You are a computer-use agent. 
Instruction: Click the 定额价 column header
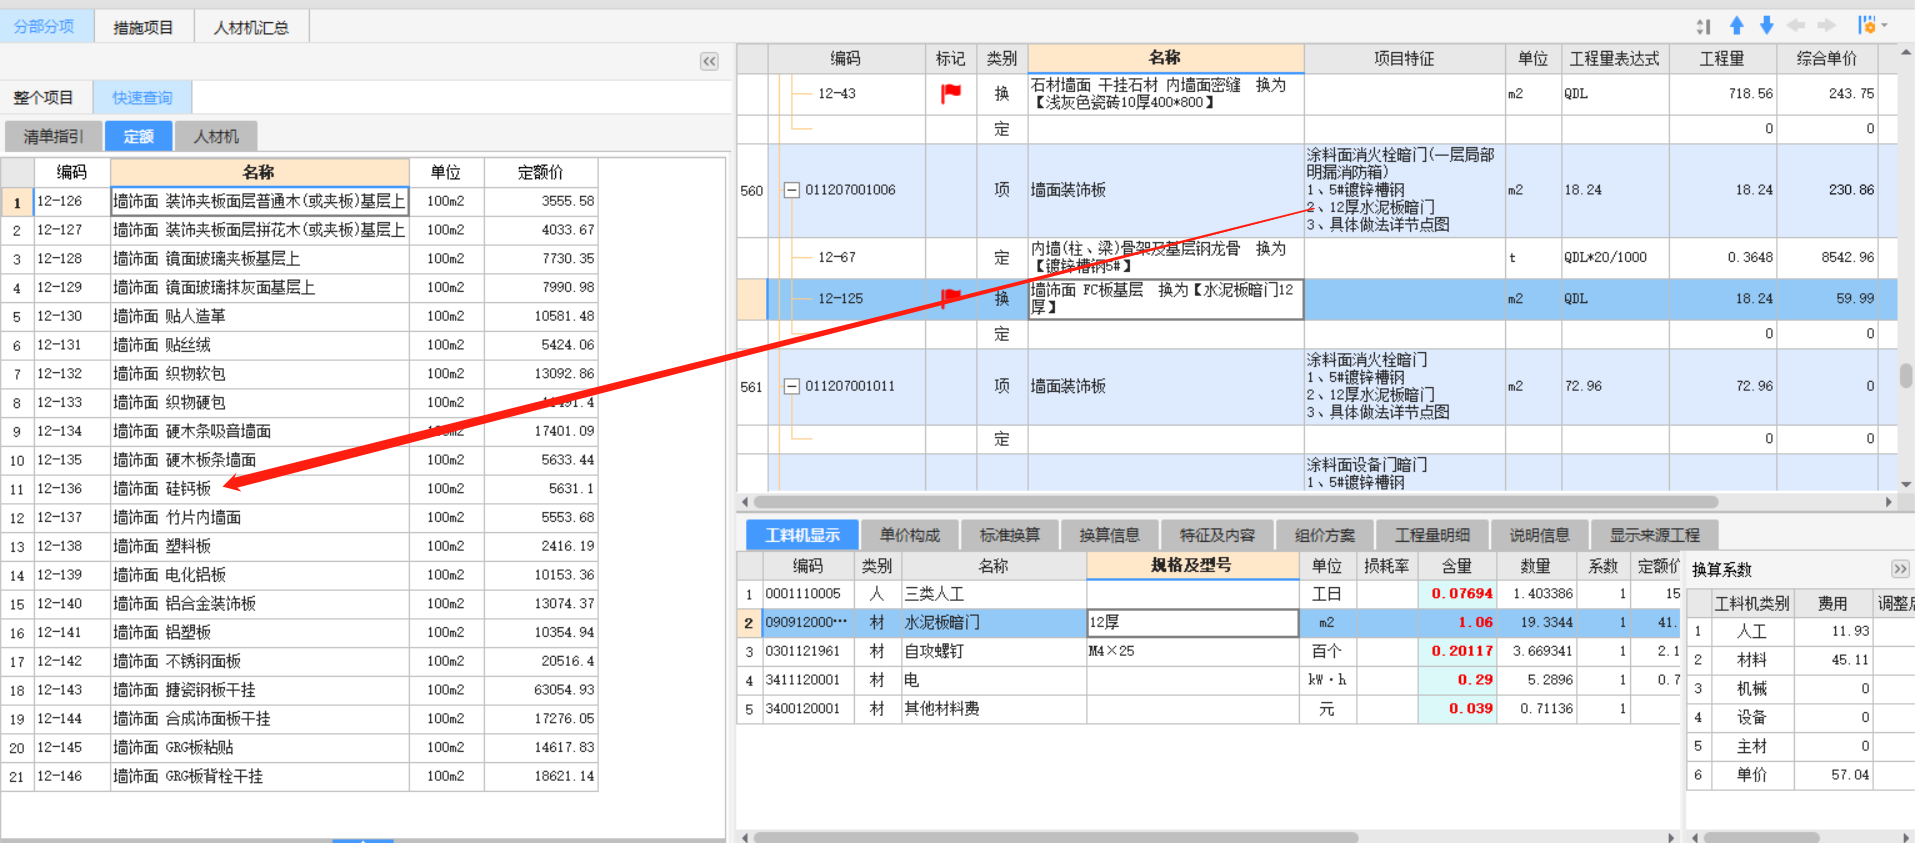[540, 172]
